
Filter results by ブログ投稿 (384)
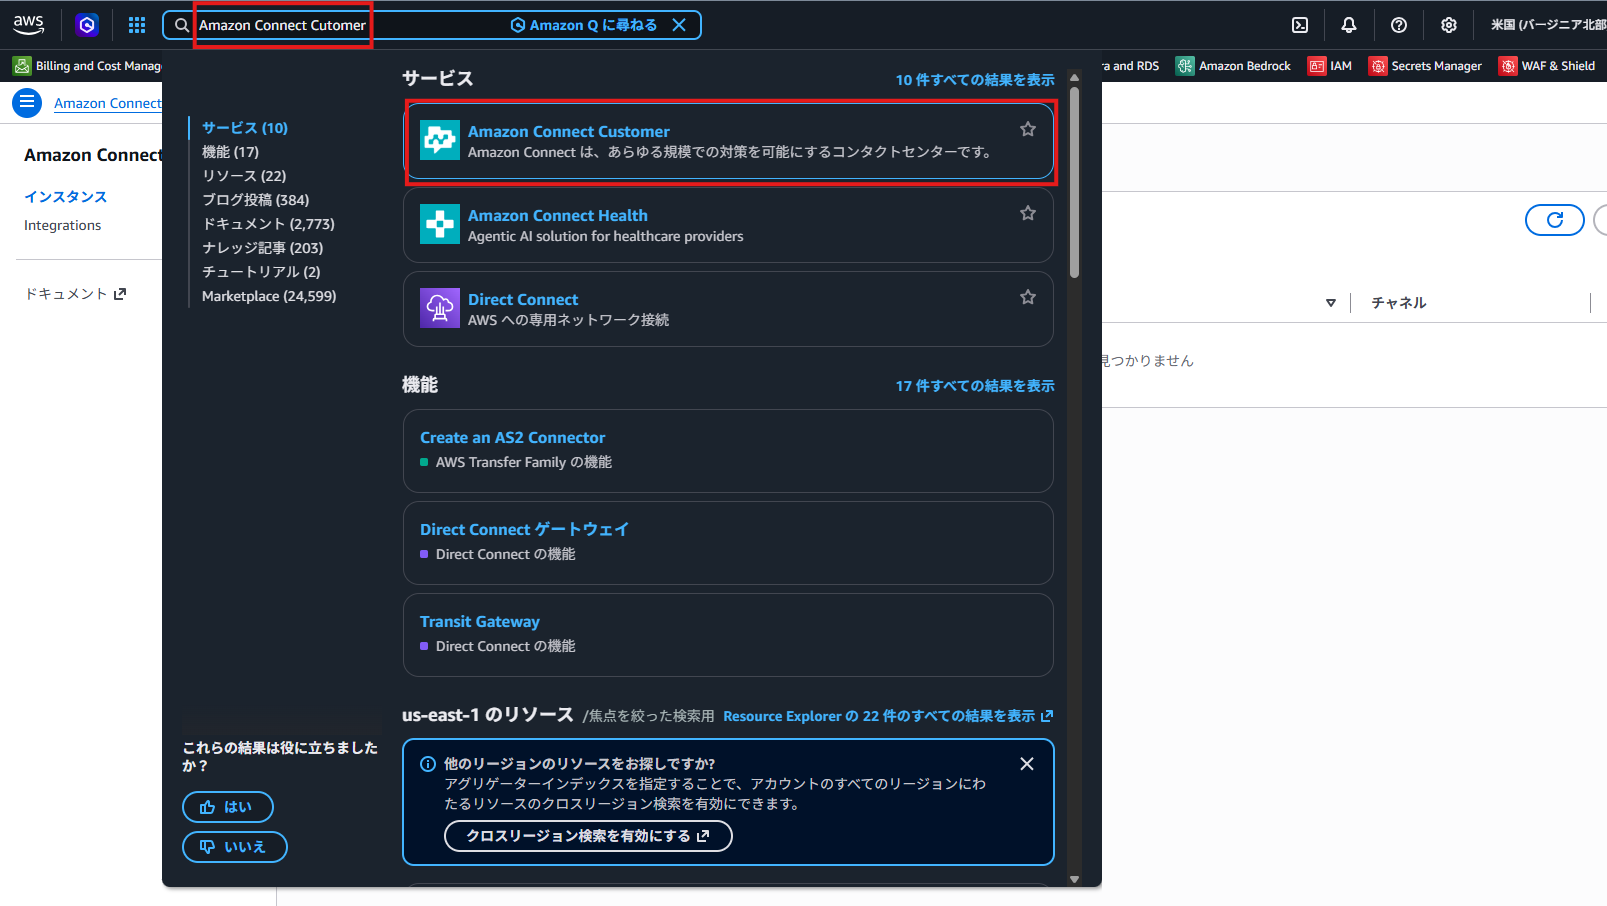click(x=255, y=200)
